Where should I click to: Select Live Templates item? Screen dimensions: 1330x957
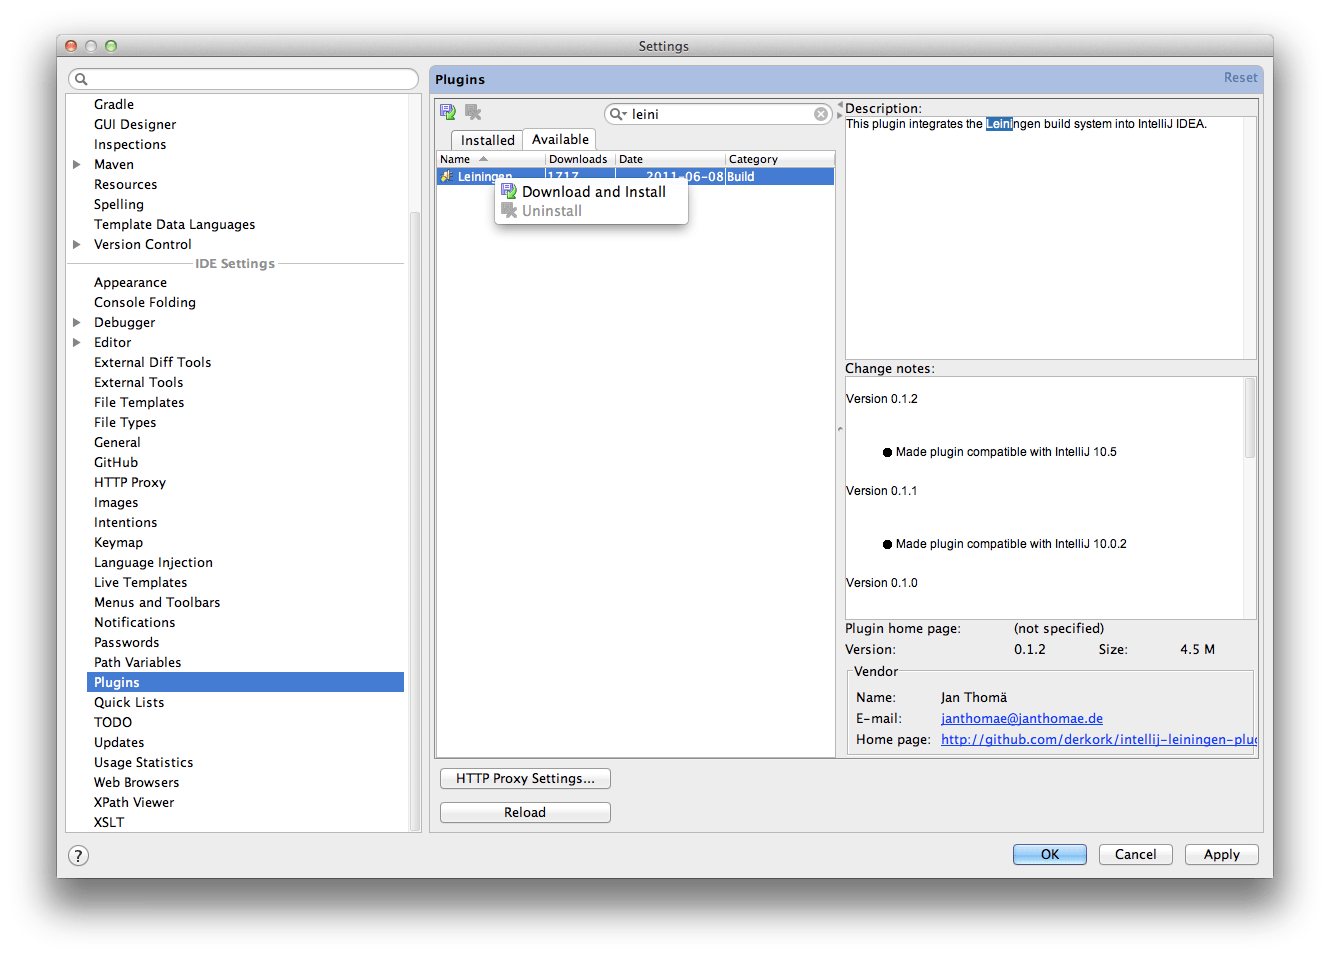(140, 582)
